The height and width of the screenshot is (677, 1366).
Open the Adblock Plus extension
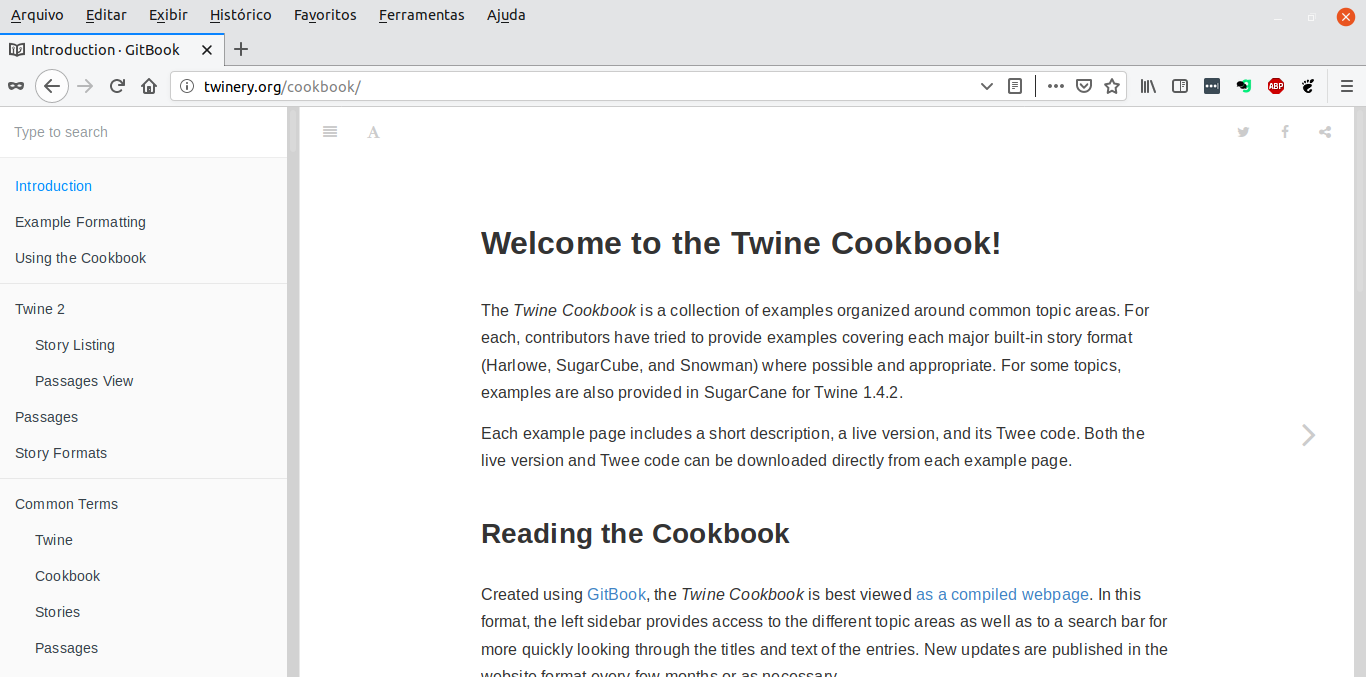point(1276,86)
